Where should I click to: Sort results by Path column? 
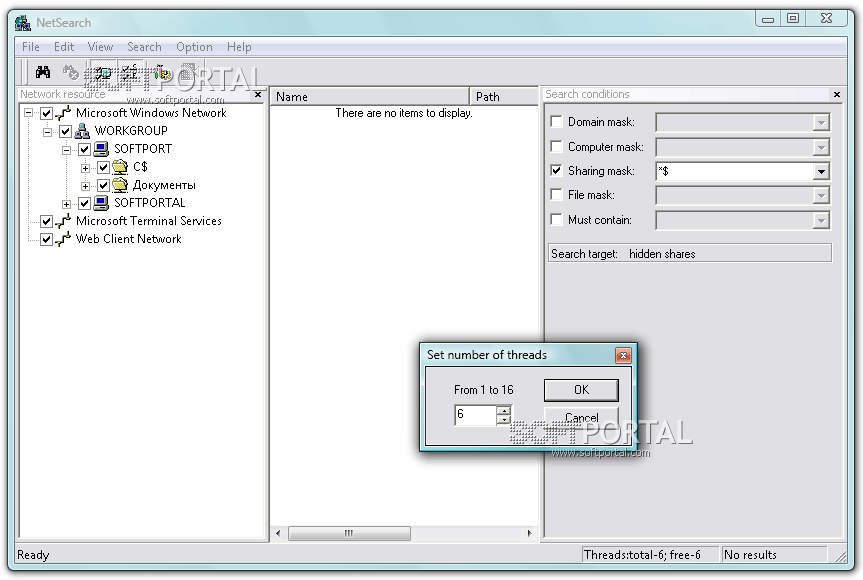504,97
